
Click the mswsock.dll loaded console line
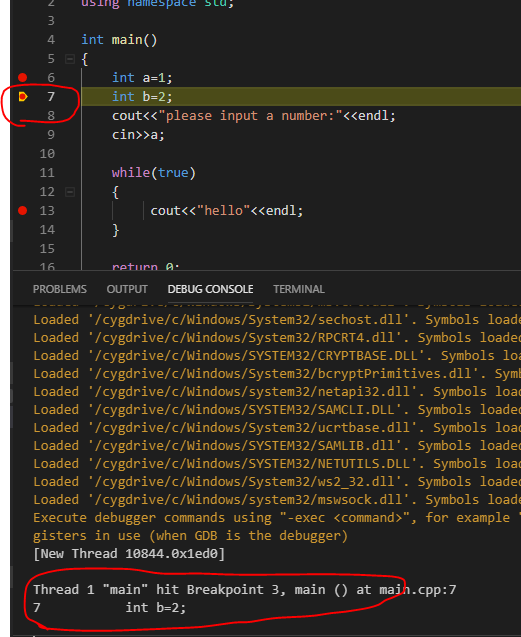(x=277, y=500)
